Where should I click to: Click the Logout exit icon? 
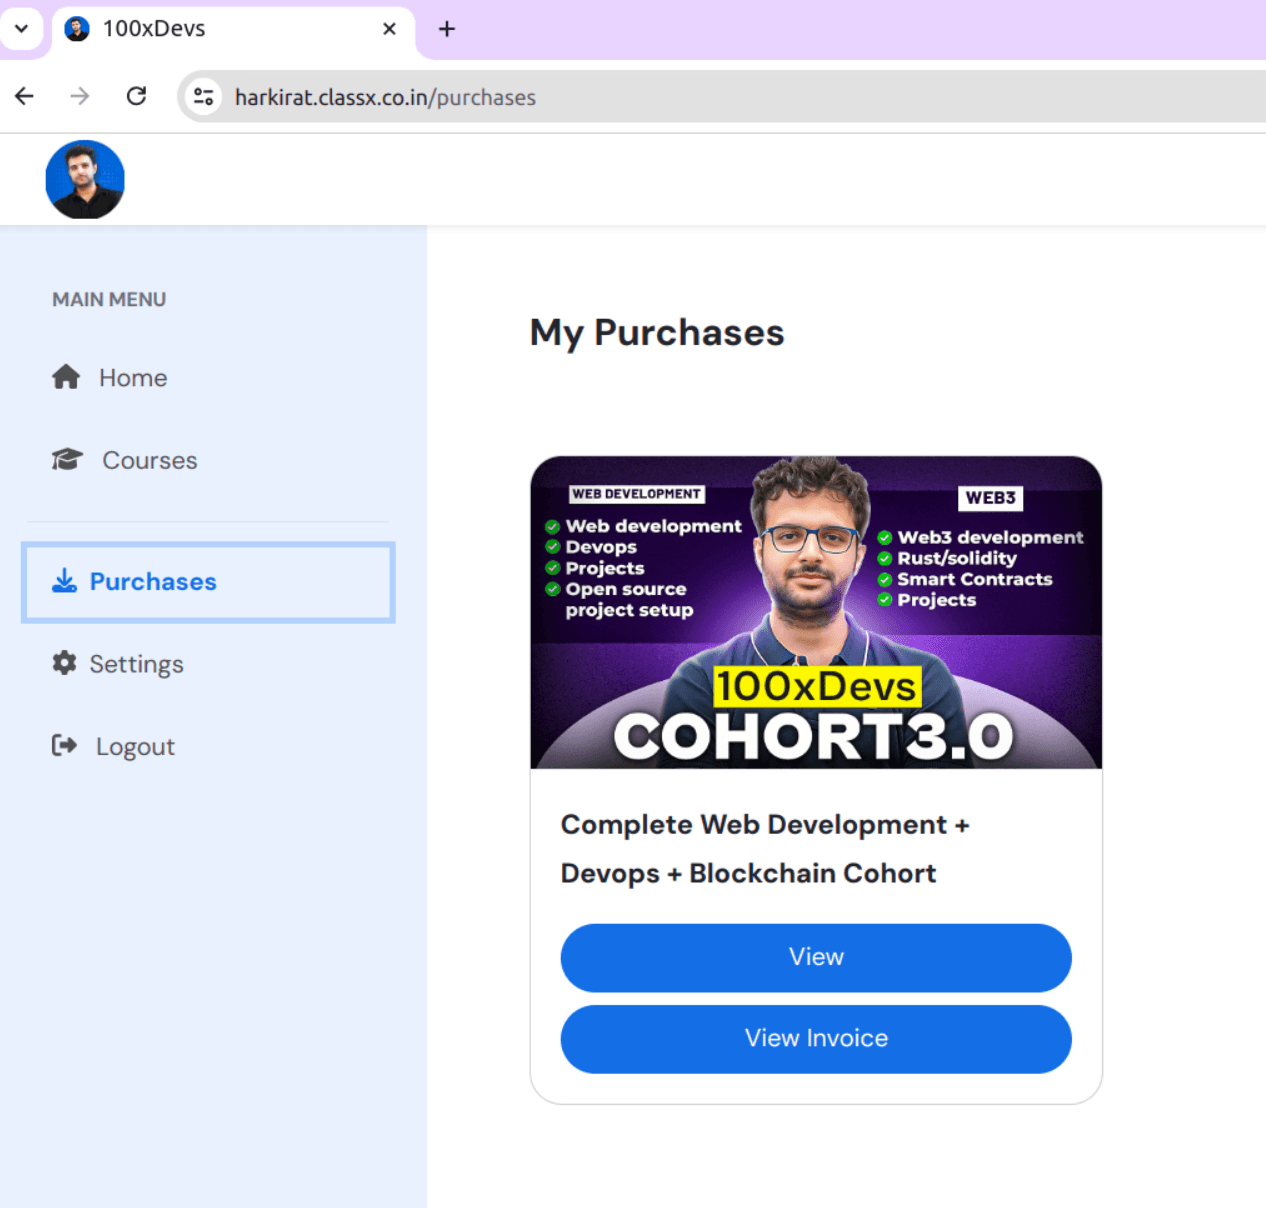(x=63, y=745)
